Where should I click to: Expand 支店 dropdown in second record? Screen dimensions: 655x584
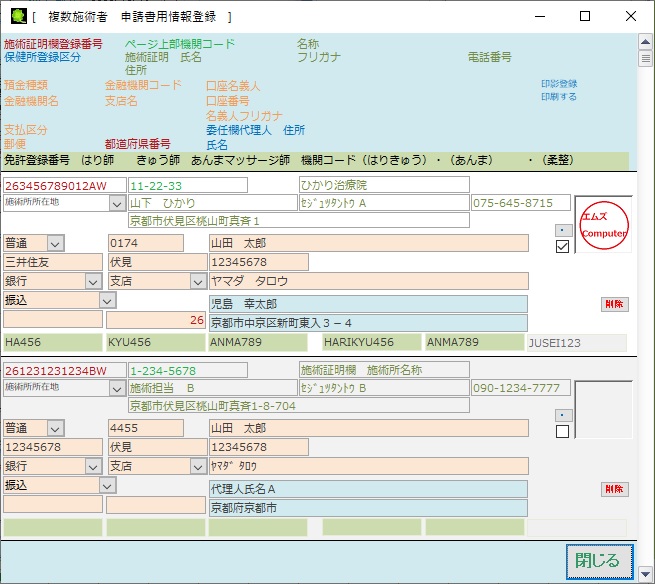[198, 467]
